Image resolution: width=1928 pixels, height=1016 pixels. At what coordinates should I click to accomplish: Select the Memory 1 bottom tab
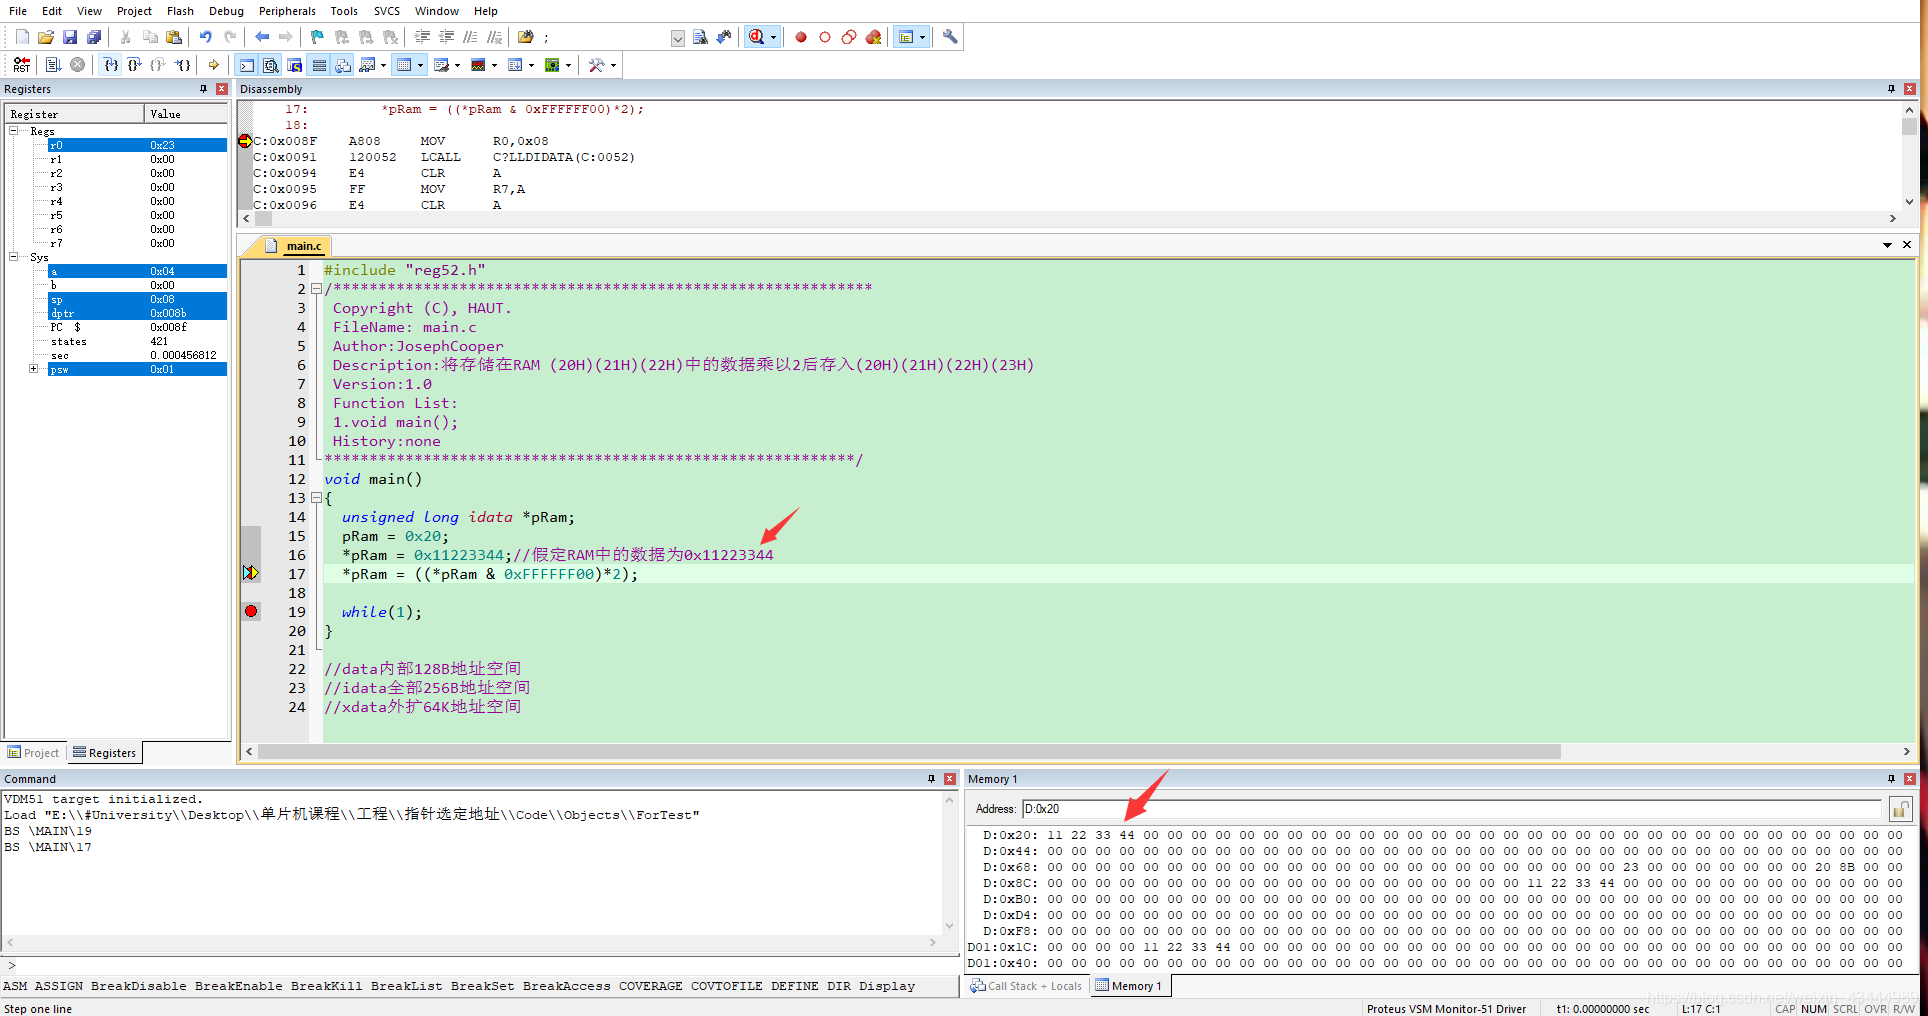point(1129,986)
